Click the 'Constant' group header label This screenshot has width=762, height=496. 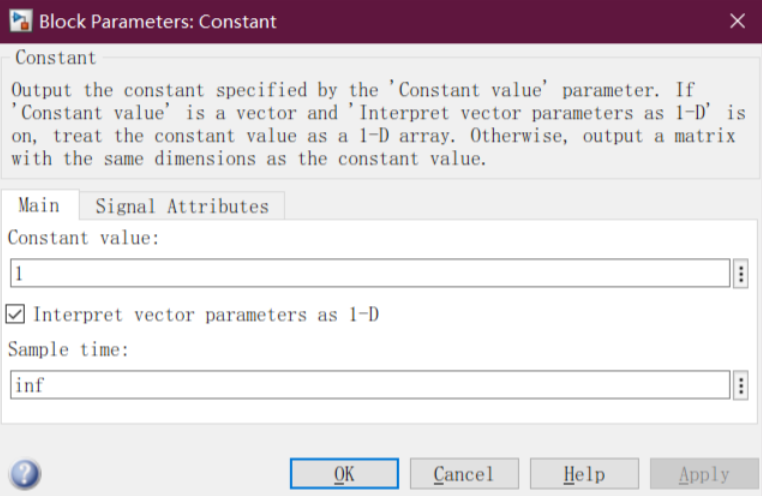(55, 57)
